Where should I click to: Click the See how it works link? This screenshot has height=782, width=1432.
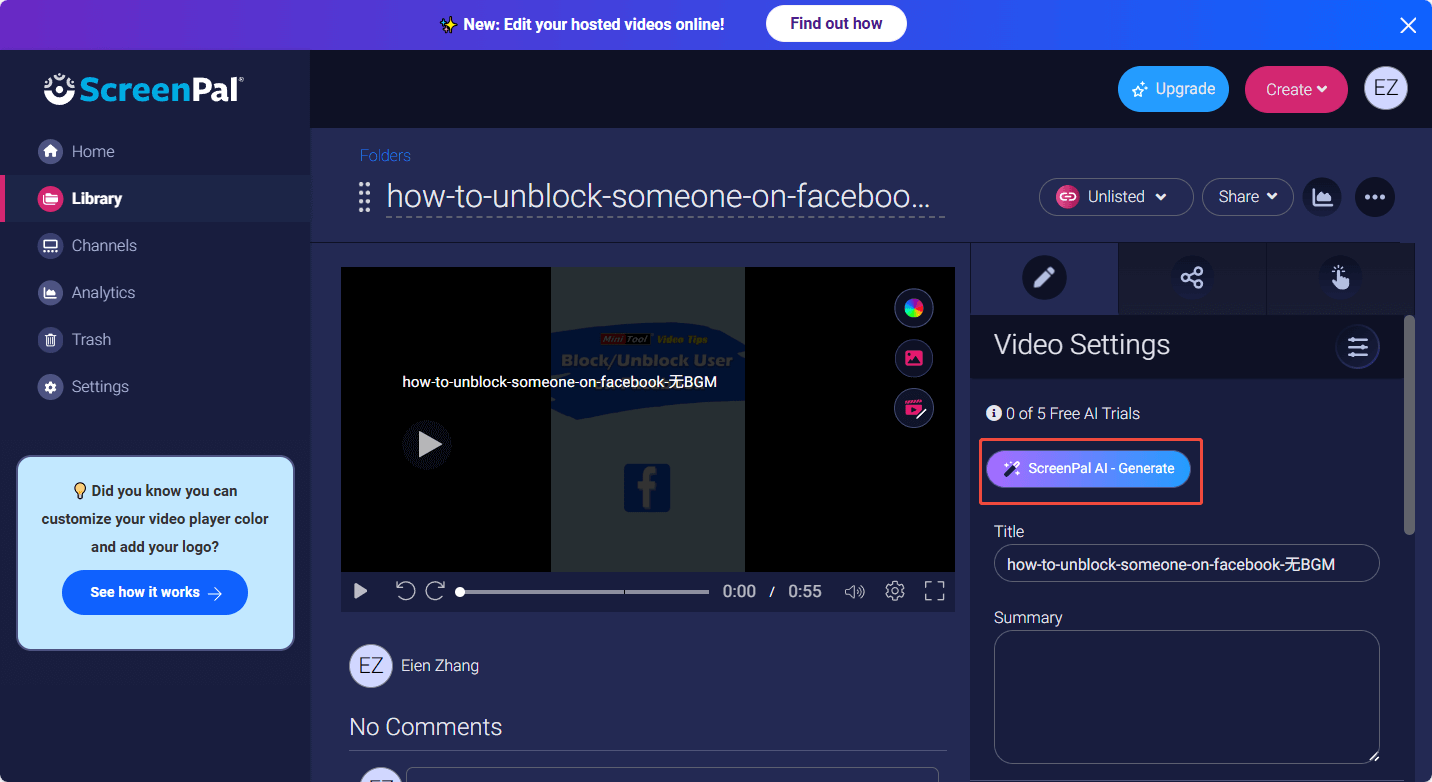155,592
